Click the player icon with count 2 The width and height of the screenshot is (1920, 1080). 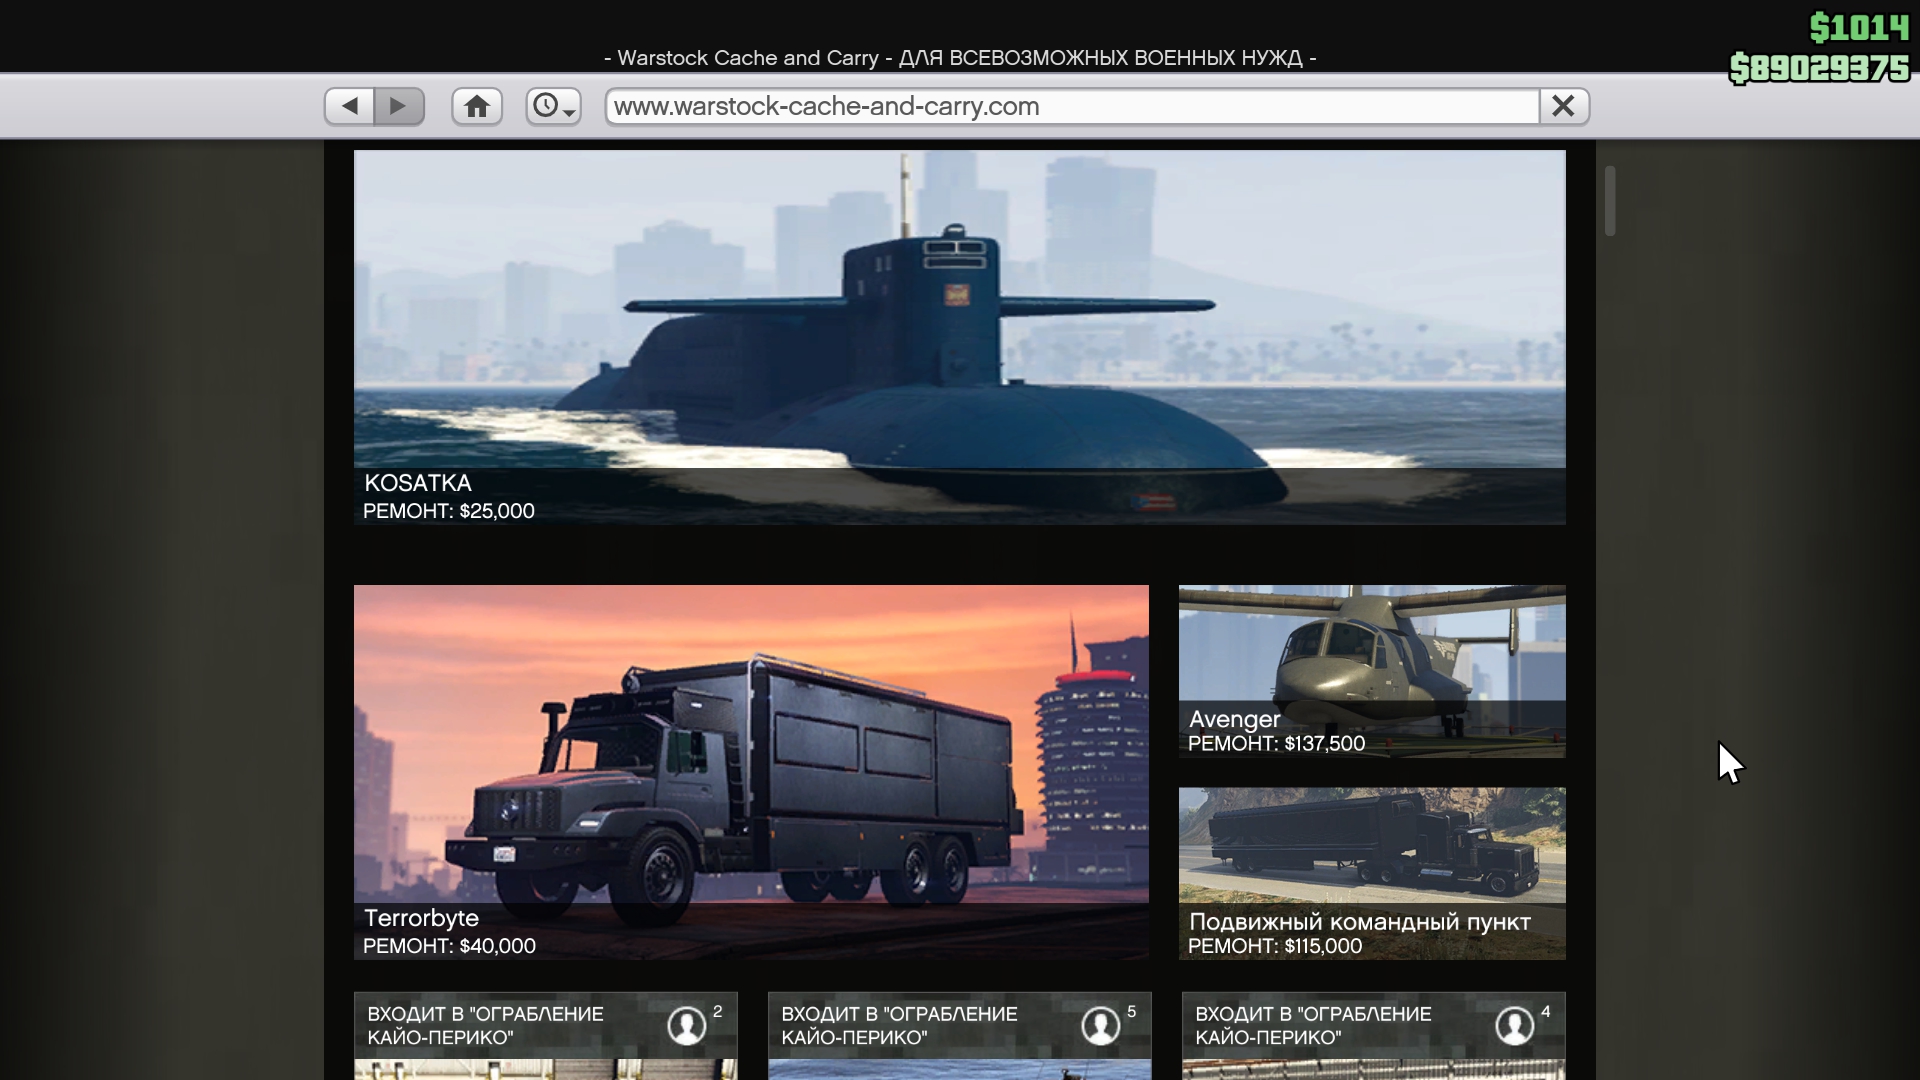pos(687,1025)
